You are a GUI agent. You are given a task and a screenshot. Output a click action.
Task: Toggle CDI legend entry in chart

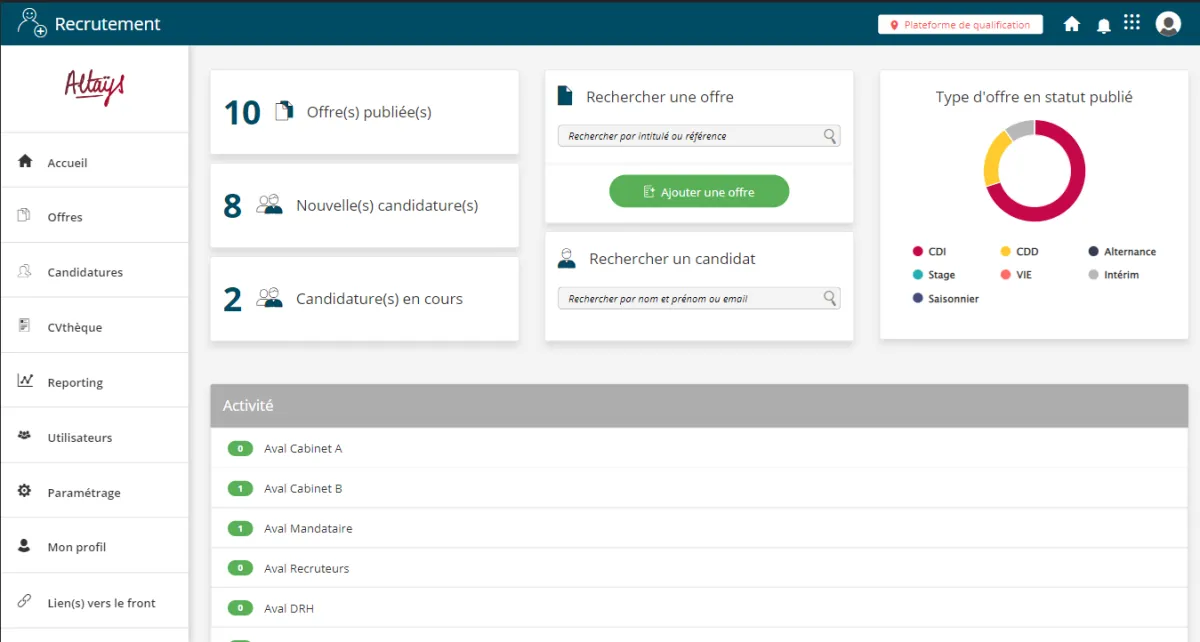[929, 252]
